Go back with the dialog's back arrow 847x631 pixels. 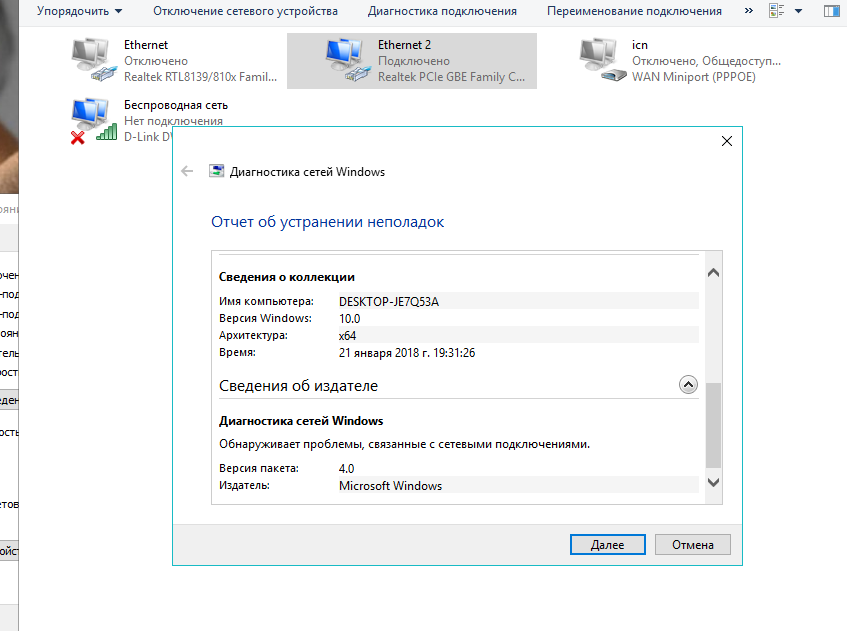click(x=187, y=172)
